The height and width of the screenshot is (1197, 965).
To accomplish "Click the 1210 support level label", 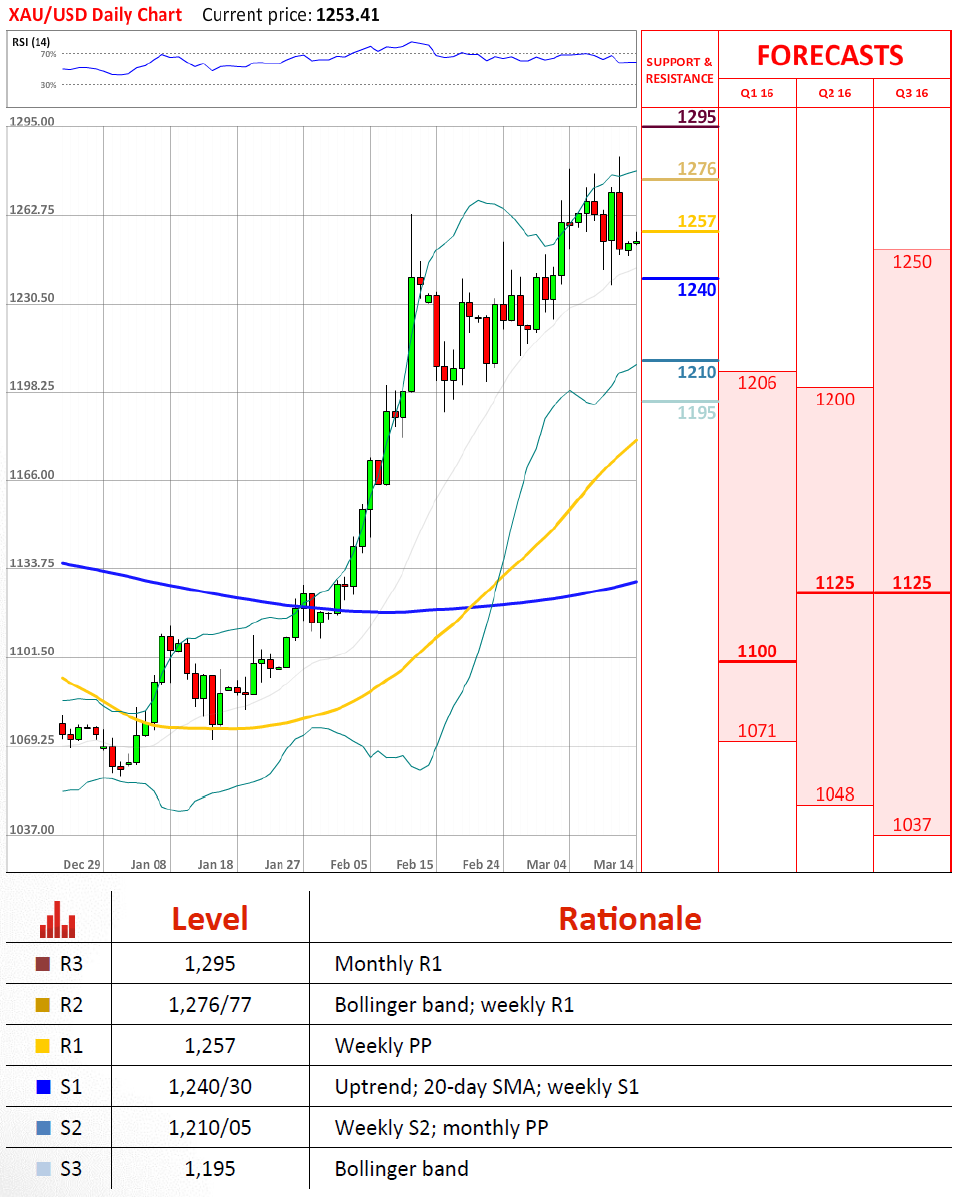I will 696,372.
